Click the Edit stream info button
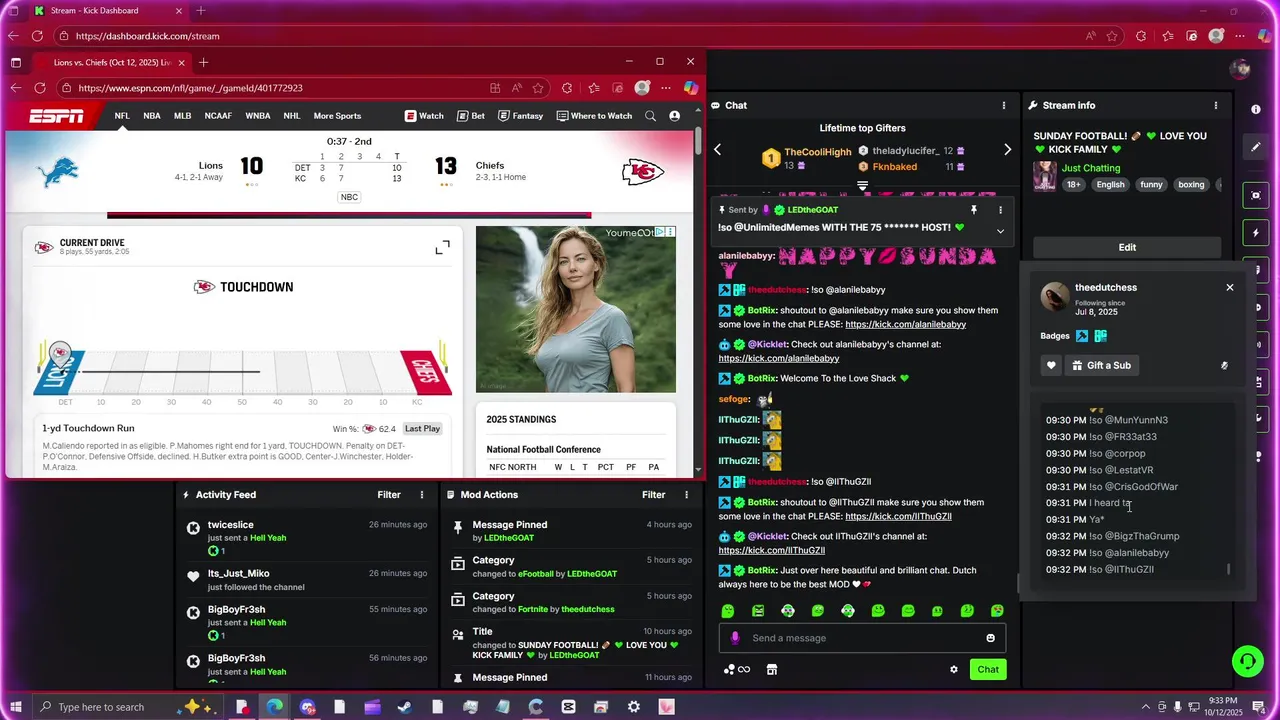Screen dimensions: 1280x720 (x=1127, y=247)
